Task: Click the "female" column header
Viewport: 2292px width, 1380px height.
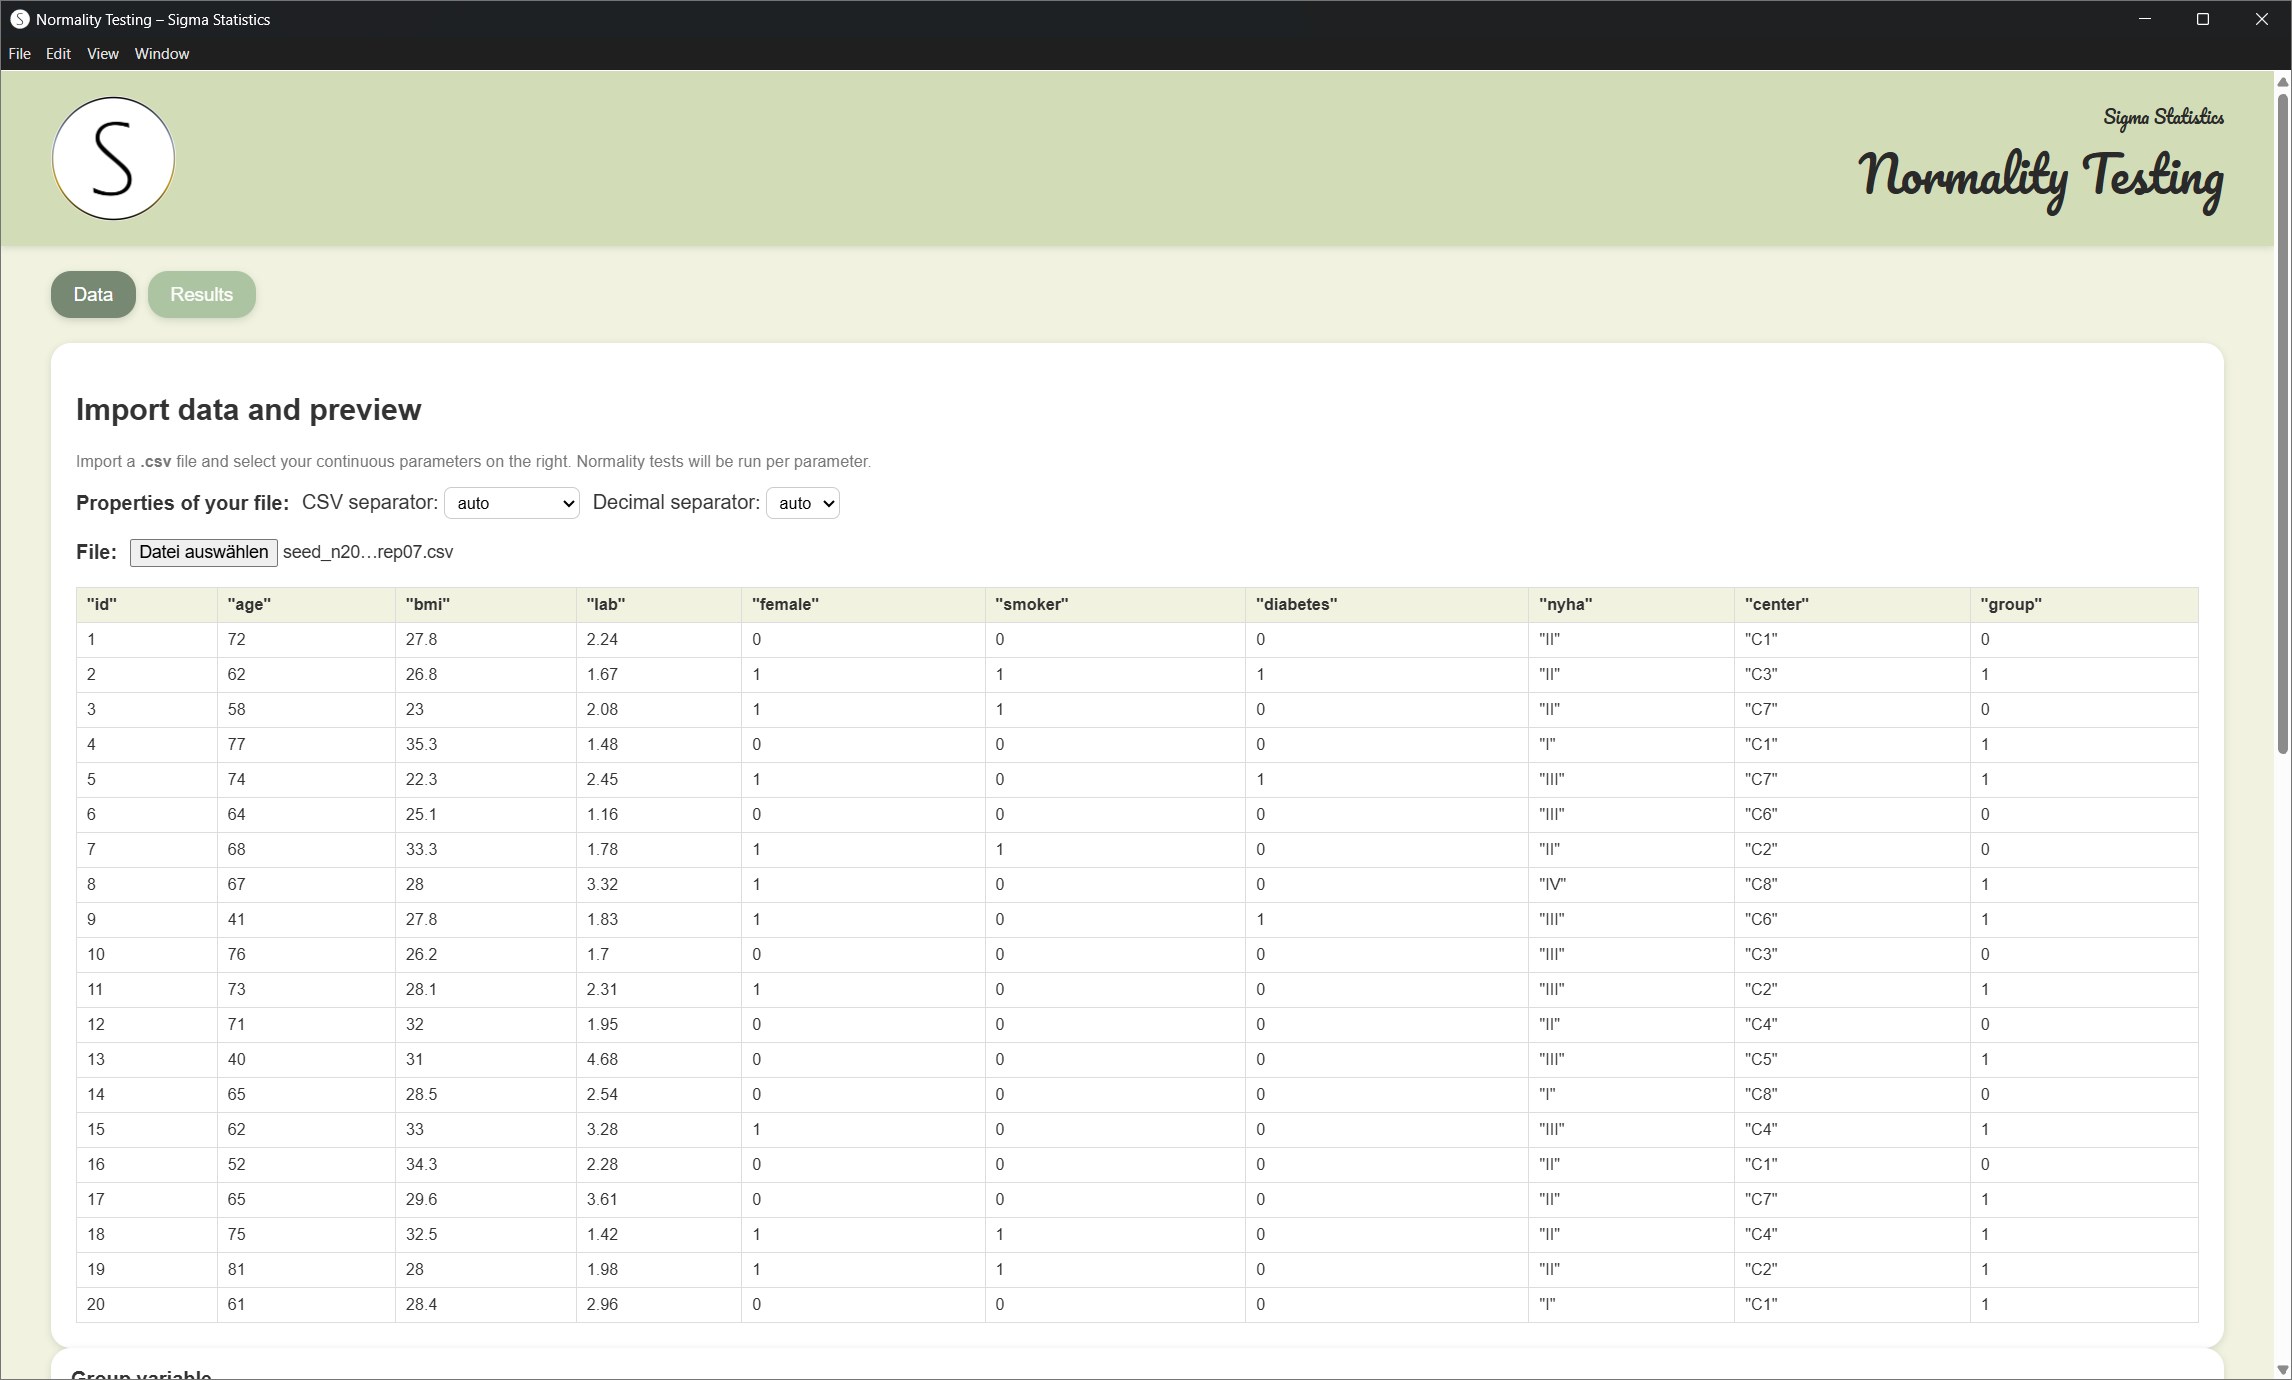Action: [863, 605]
